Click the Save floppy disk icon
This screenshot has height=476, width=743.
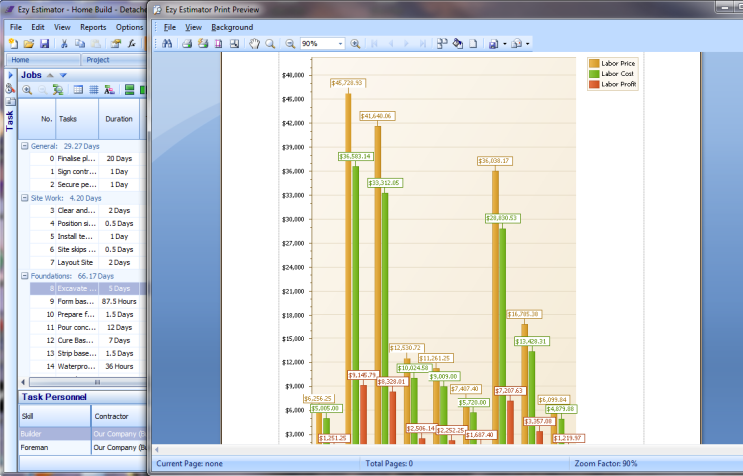pos(43,44)
